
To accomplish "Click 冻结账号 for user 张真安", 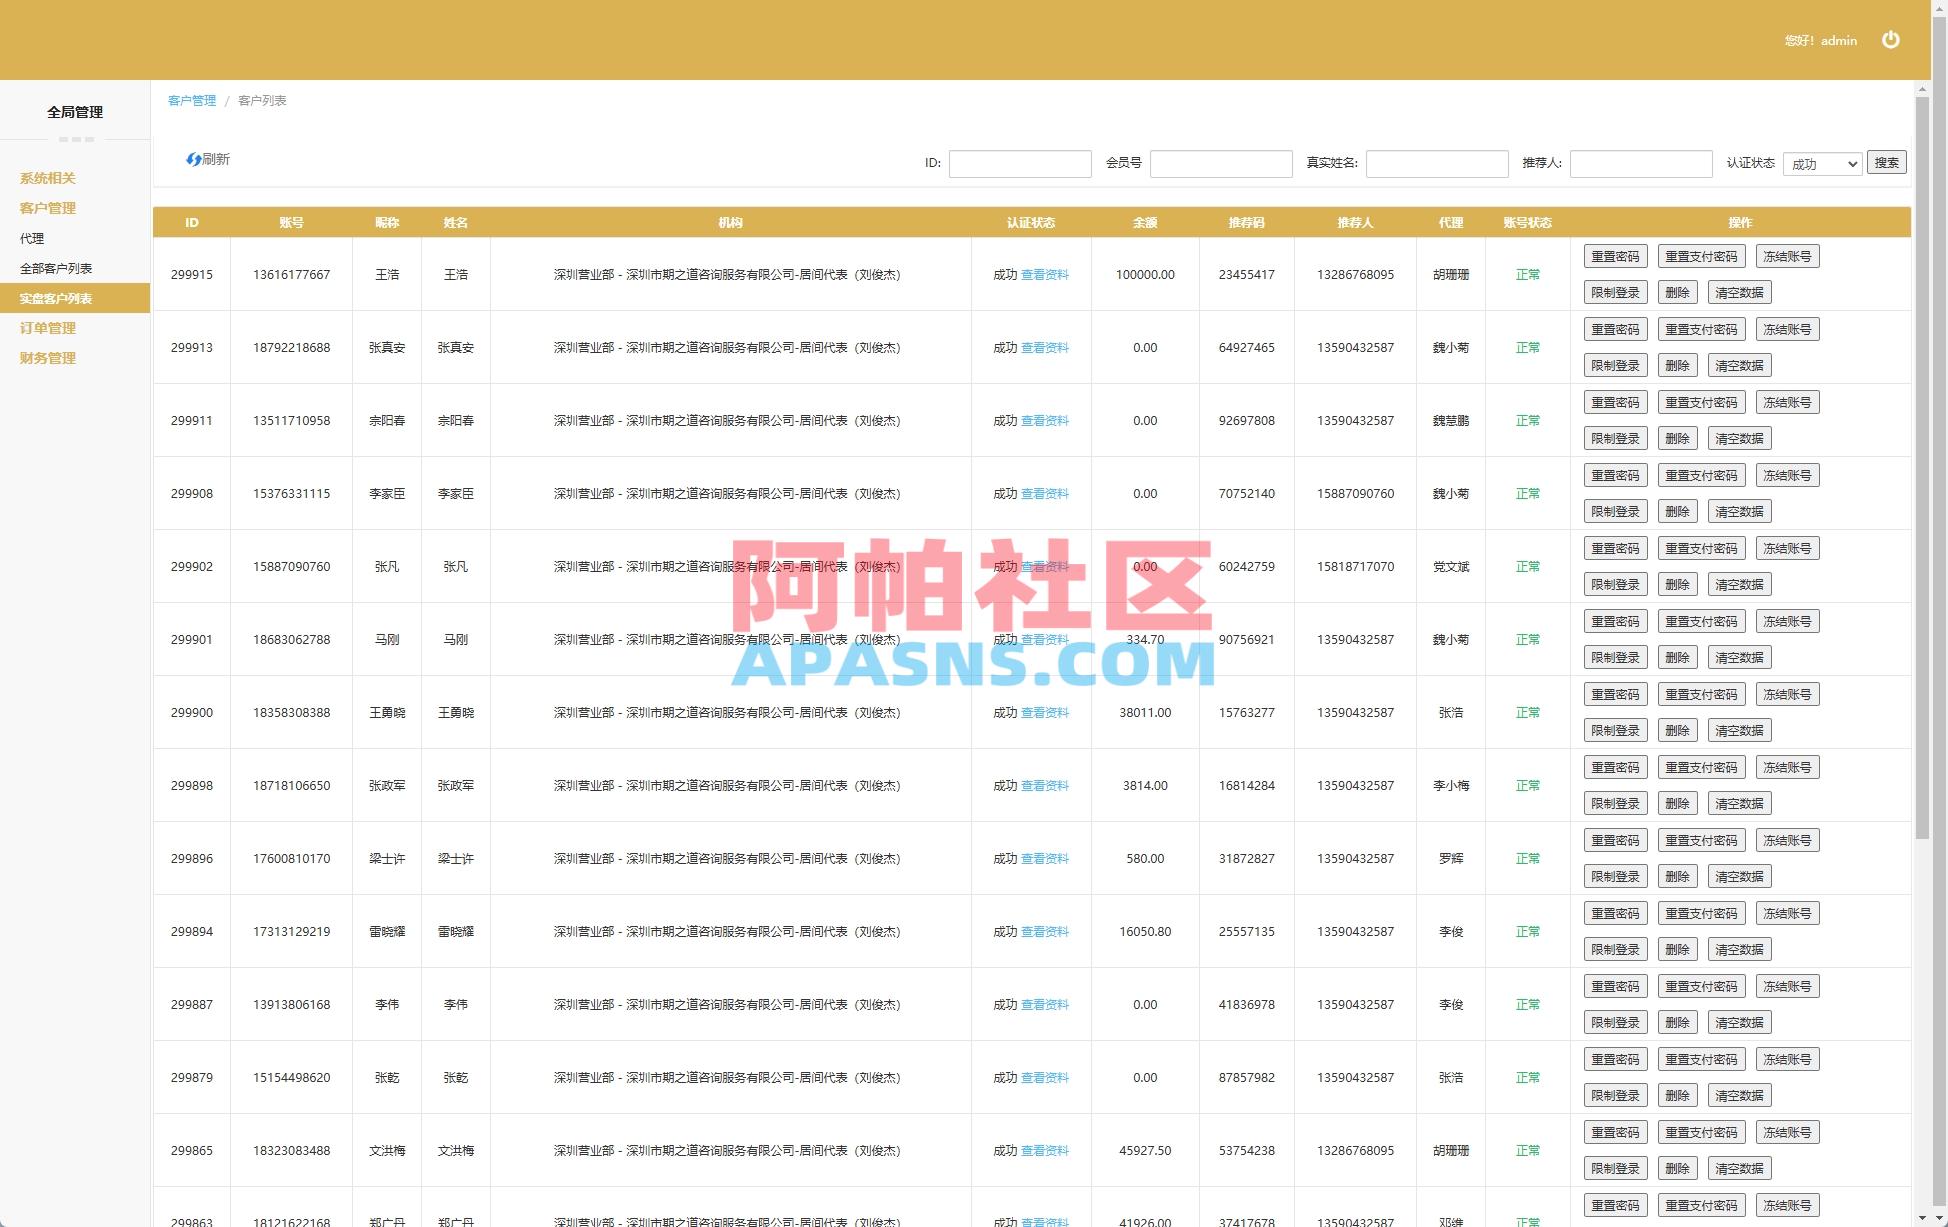I will point(1786,328).
